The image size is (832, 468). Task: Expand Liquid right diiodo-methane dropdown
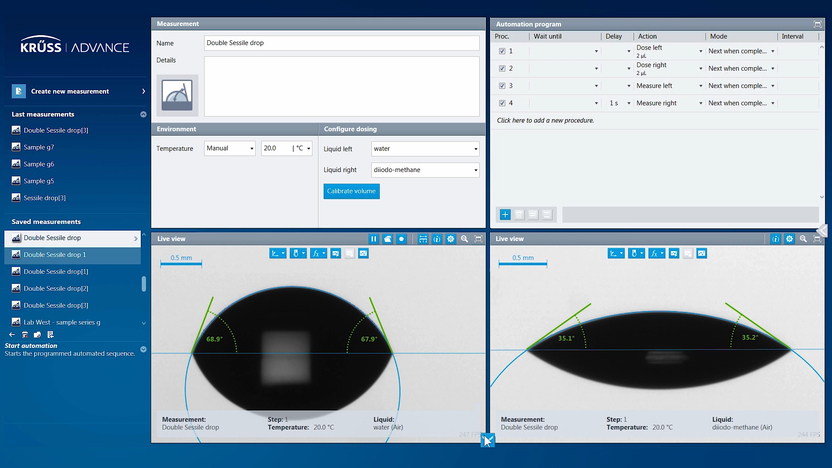point(424,170)
